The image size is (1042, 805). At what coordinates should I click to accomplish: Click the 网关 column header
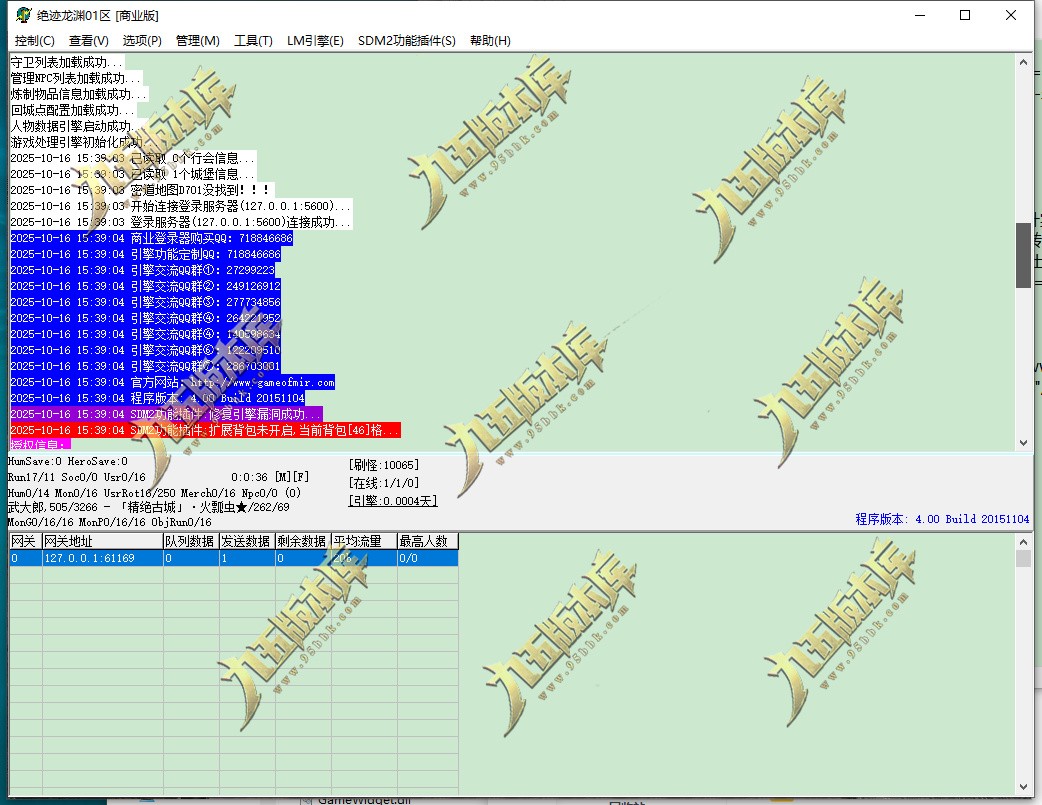26,541
